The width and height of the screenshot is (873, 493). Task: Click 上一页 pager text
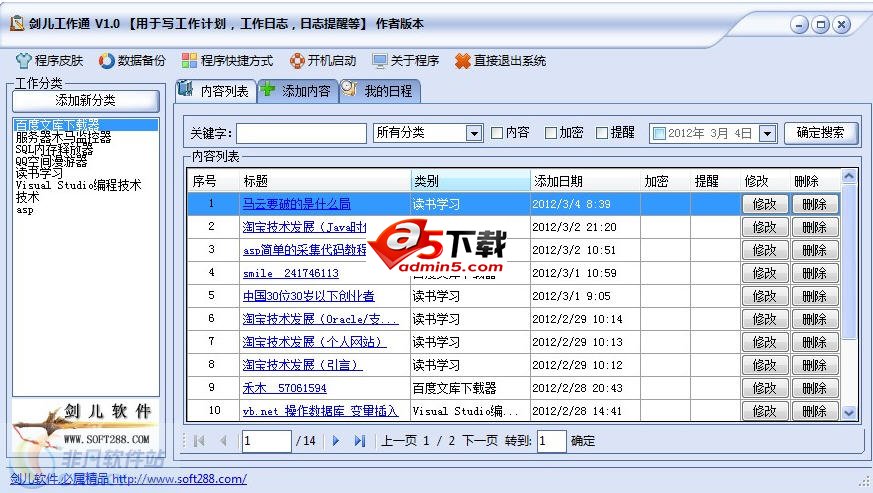point(399,441)
